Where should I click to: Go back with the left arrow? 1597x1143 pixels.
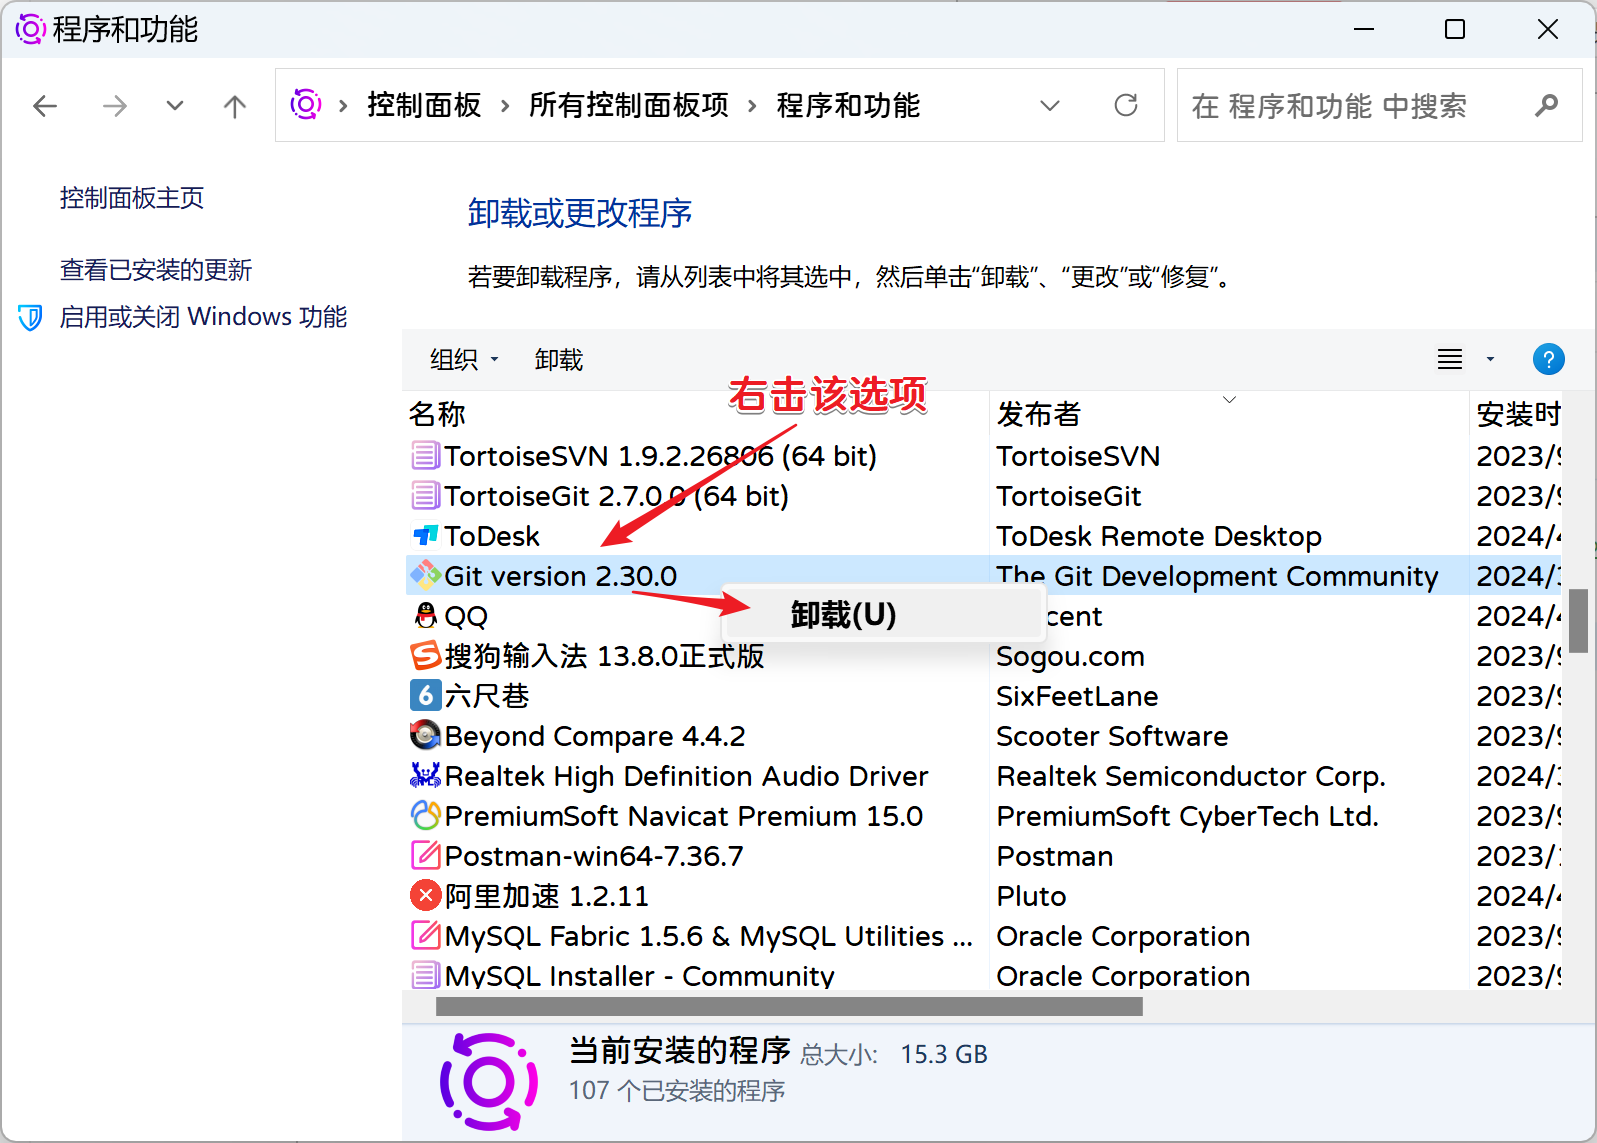[x=45, y=106]
